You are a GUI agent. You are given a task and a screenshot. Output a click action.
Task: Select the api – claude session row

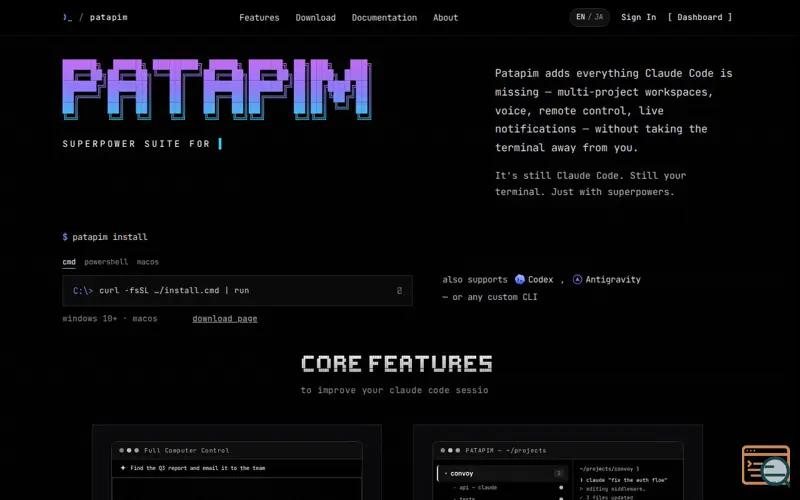click(503, 488)
